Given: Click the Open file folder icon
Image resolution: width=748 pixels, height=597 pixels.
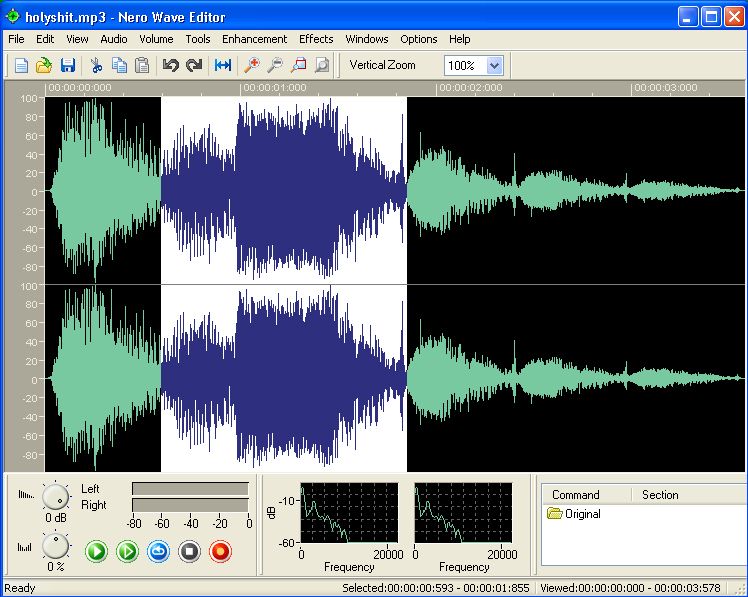Looking at the screenshot, I should tap(44, 66).
